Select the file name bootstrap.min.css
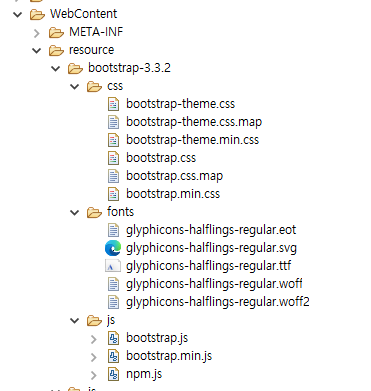371x391 pixels. tap(173, 194)
